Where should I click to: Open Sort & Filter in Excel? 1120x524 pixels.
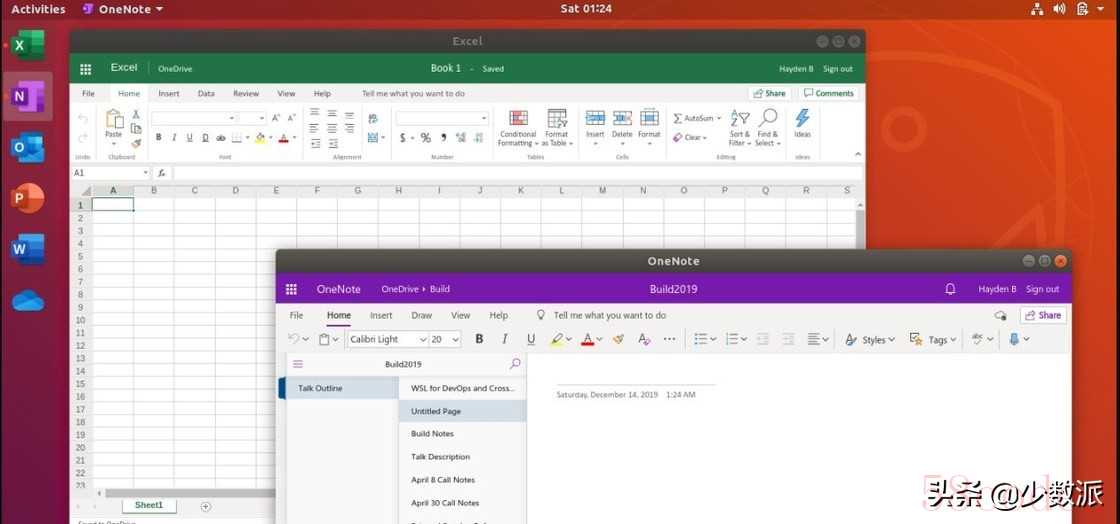click(740, 128)
